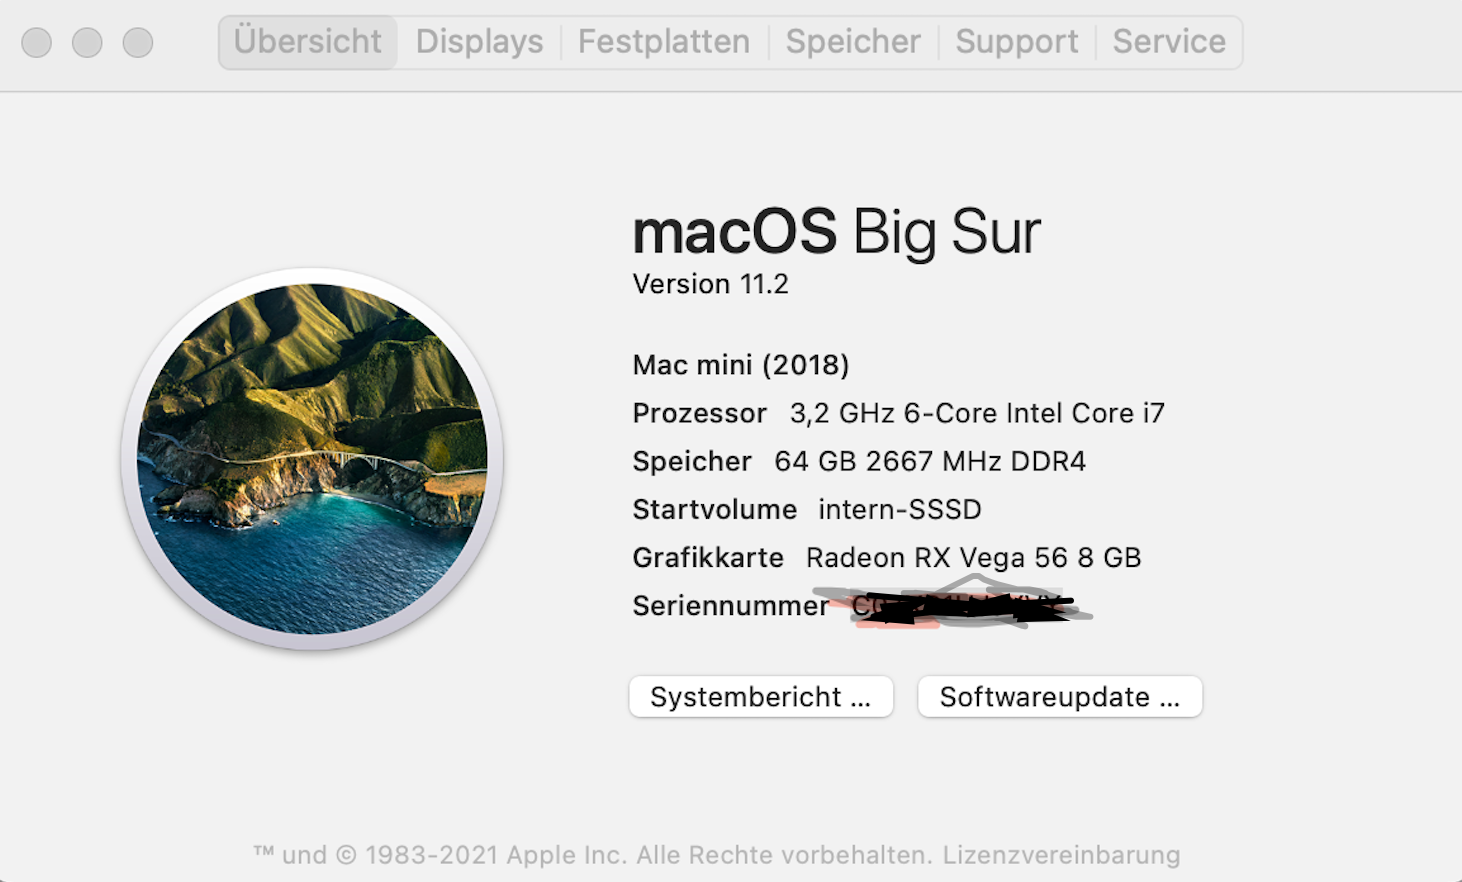Select the Mac mini (2018) model text

tap(740, 365)
